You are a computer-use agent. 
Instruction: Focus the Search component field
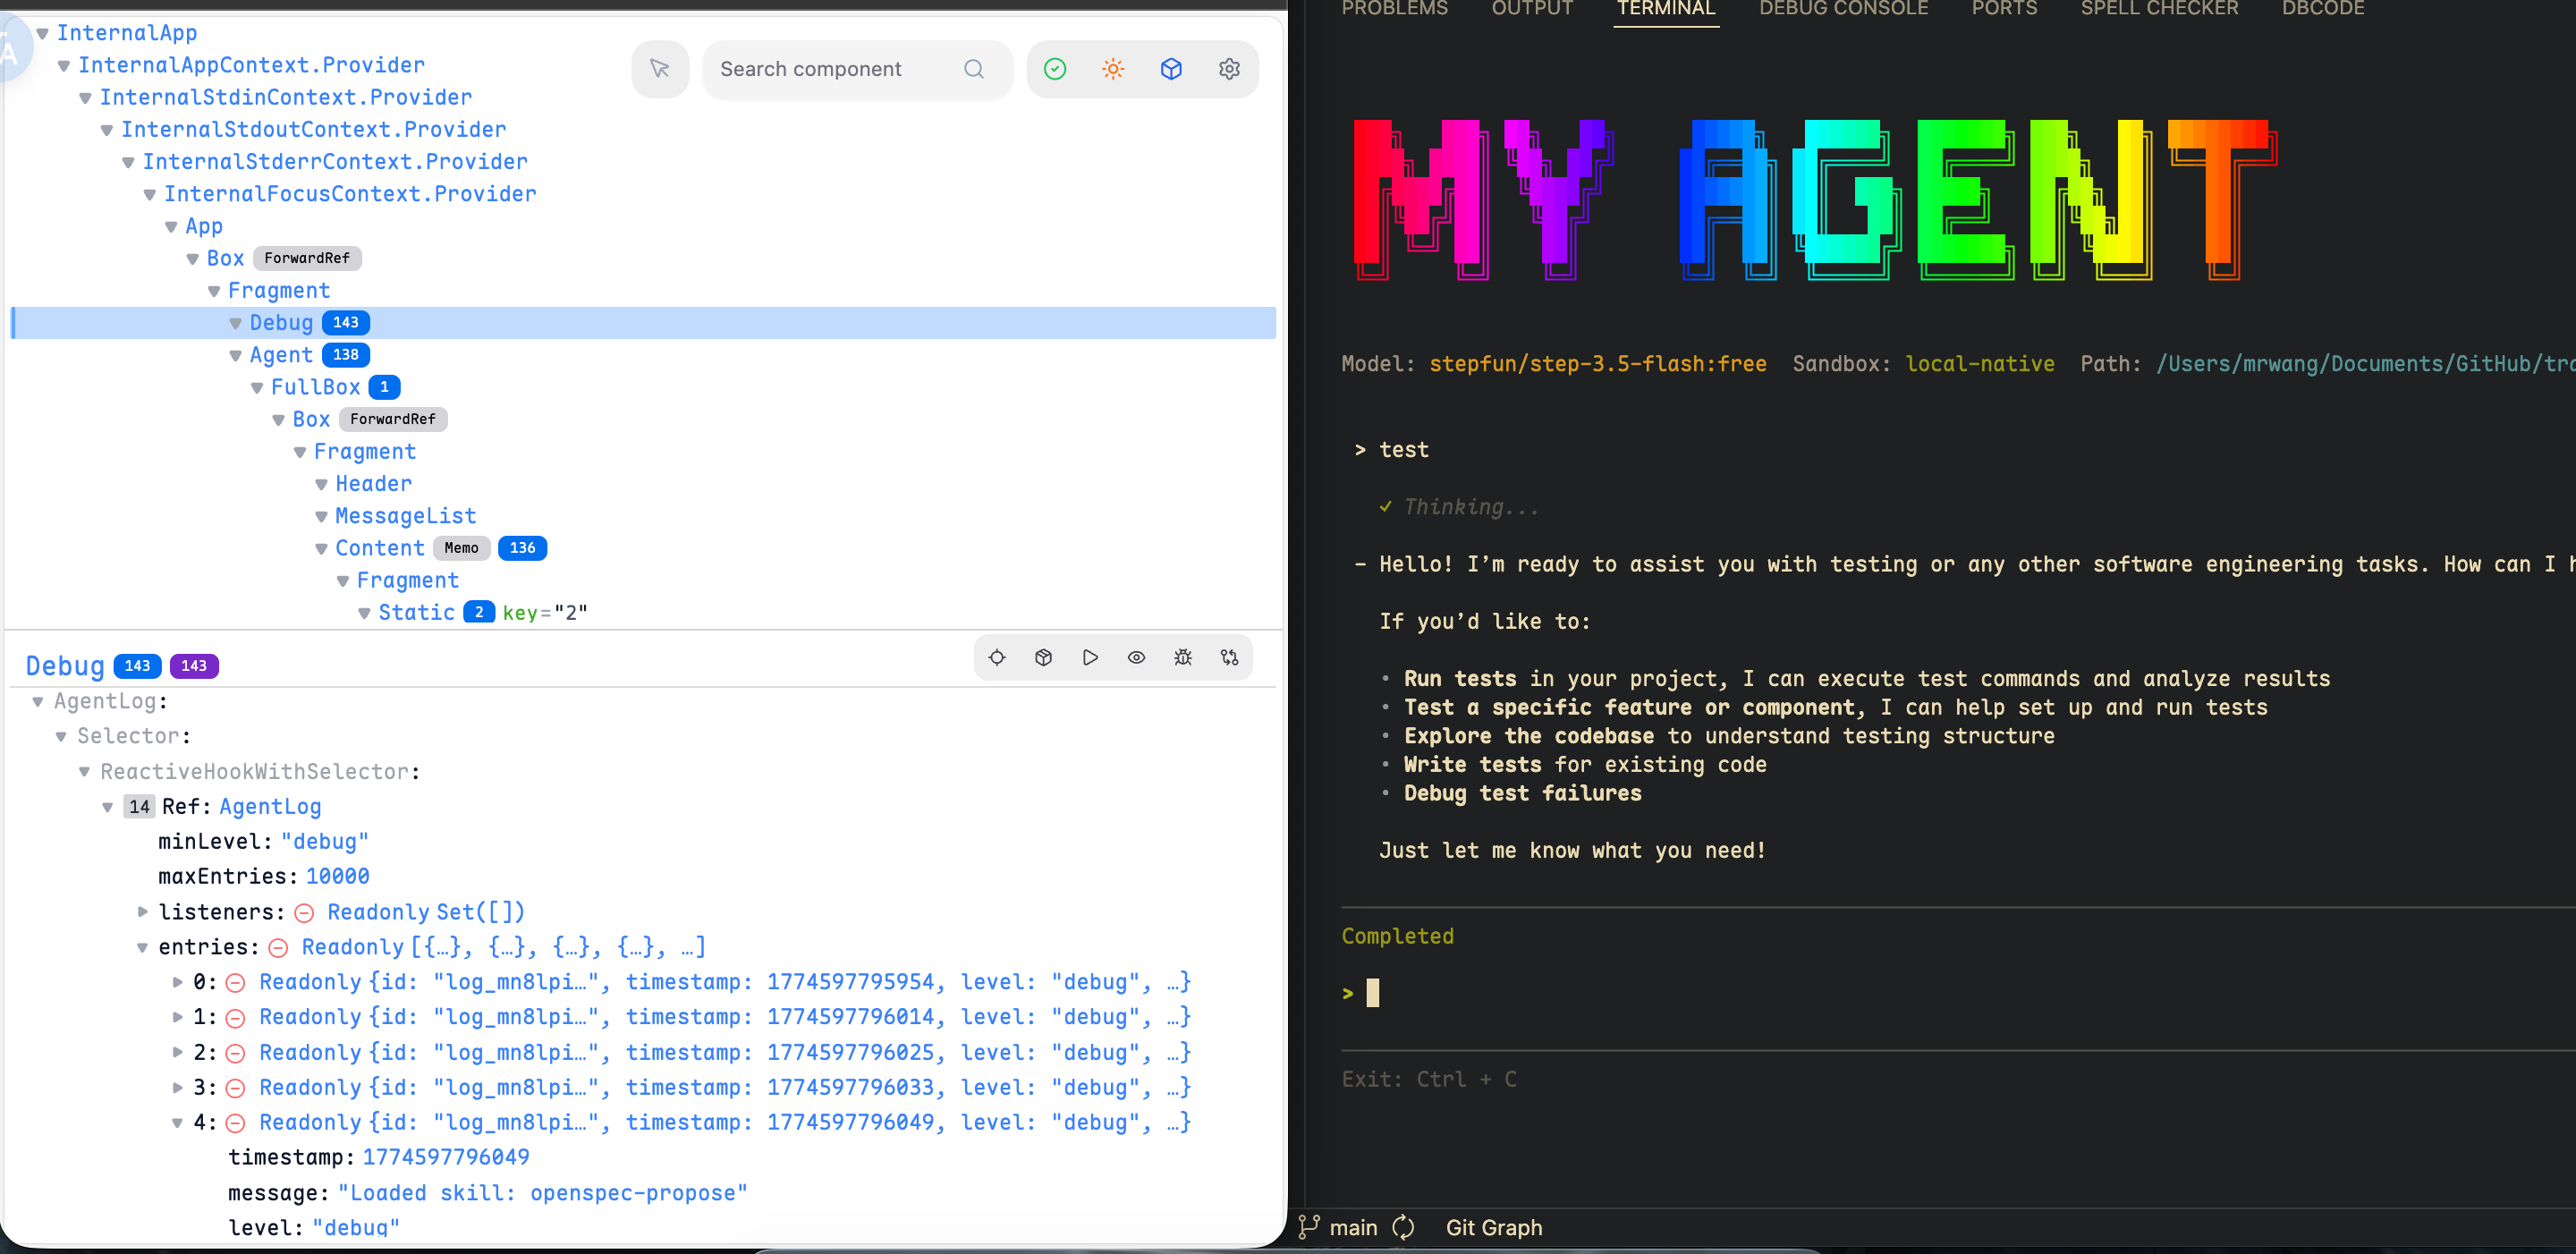point(857,69)
